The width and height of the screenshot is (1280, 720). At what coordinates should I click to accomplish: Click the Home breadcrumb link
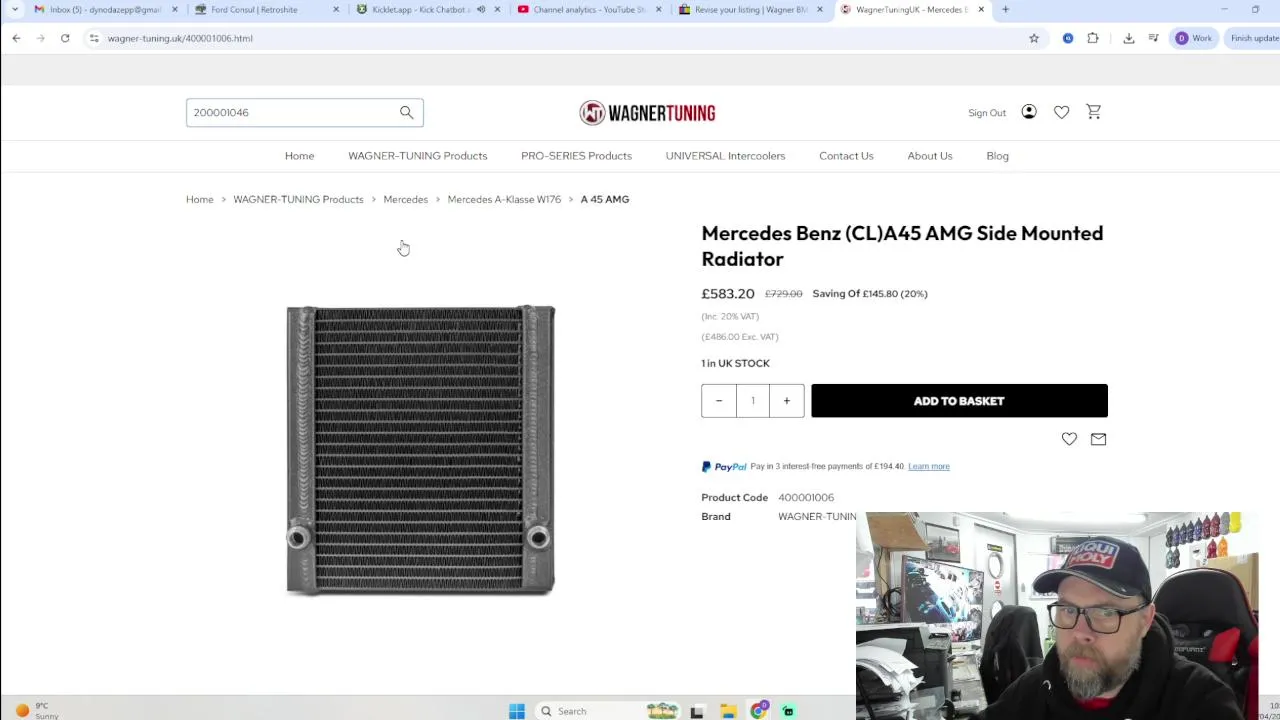pyautogui.click(x=199, y=199)
